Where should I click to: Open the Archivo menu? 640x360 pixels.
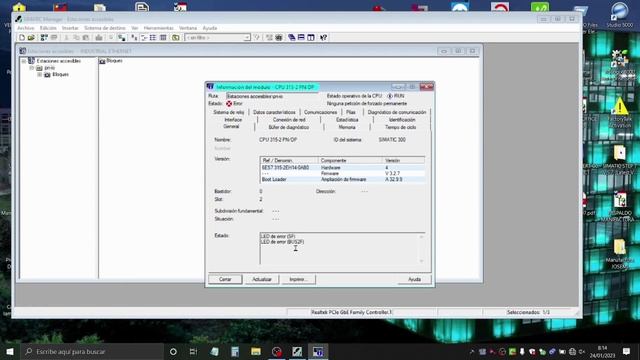(x=26, y=28)
